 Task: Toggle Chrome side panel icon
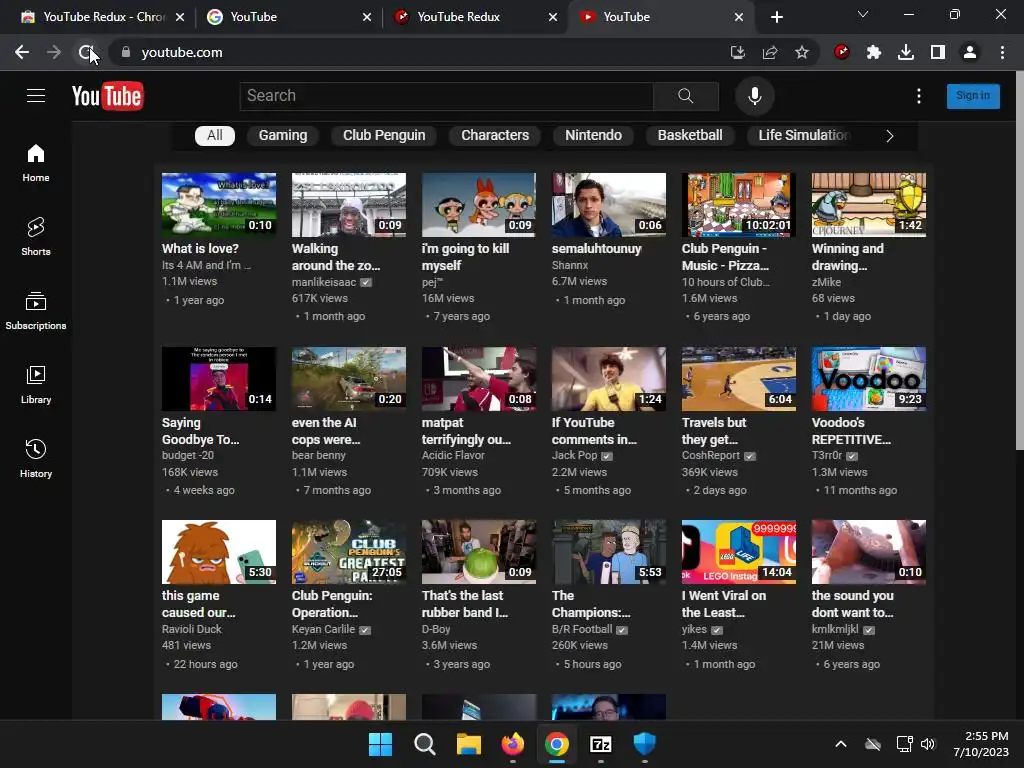[938, 52]
